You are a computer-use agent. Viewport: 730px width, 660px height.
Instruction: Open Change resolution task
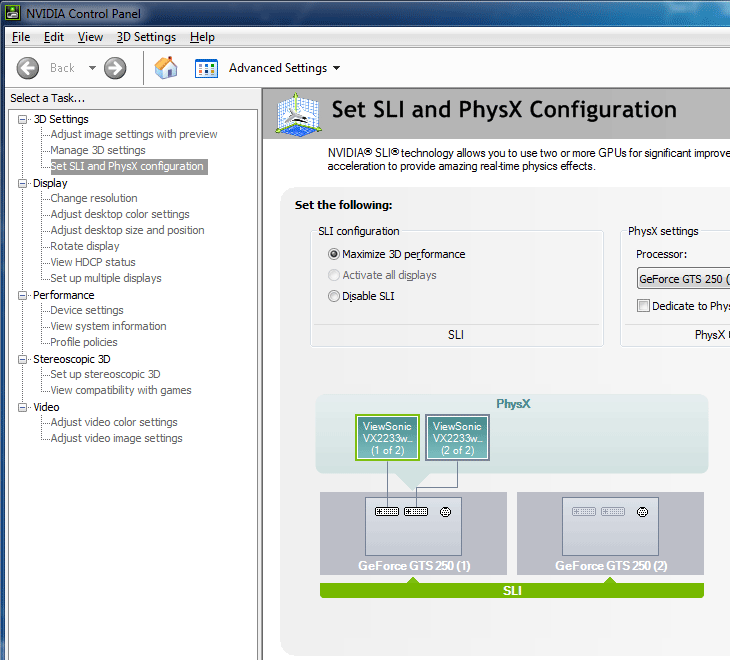[x=94, y=198]
